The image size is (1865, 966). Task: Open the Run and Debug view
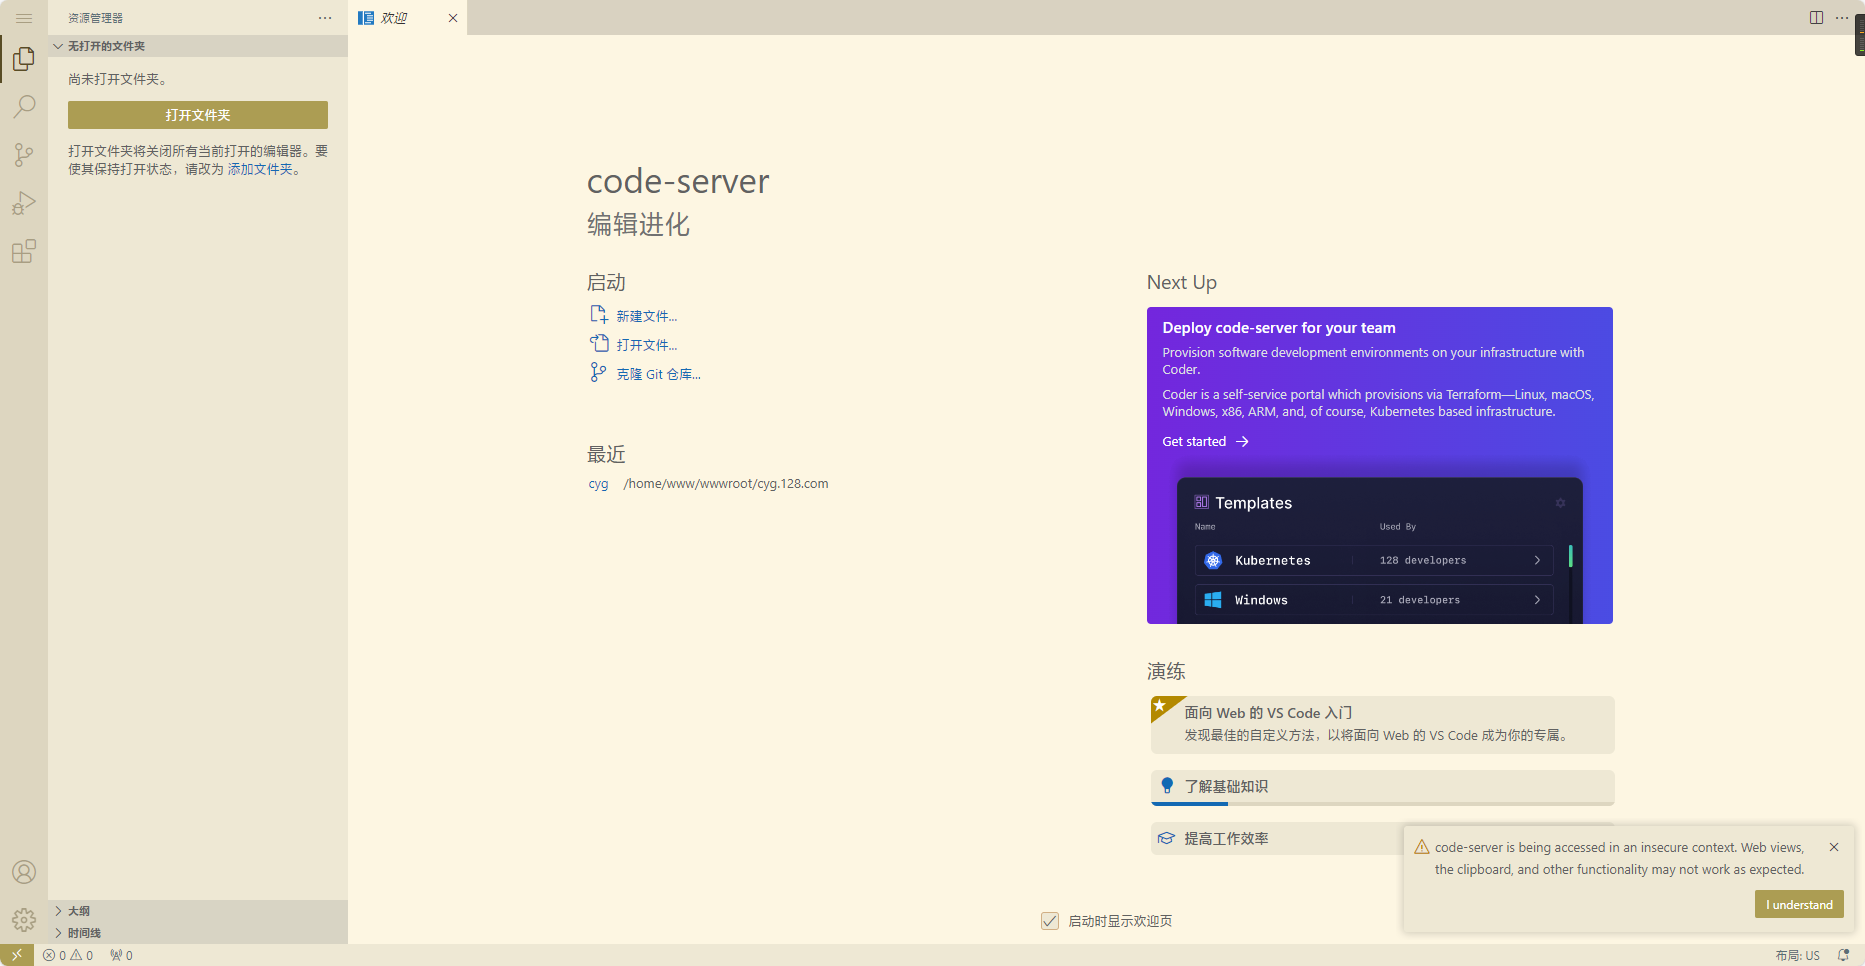click(24, 203)
